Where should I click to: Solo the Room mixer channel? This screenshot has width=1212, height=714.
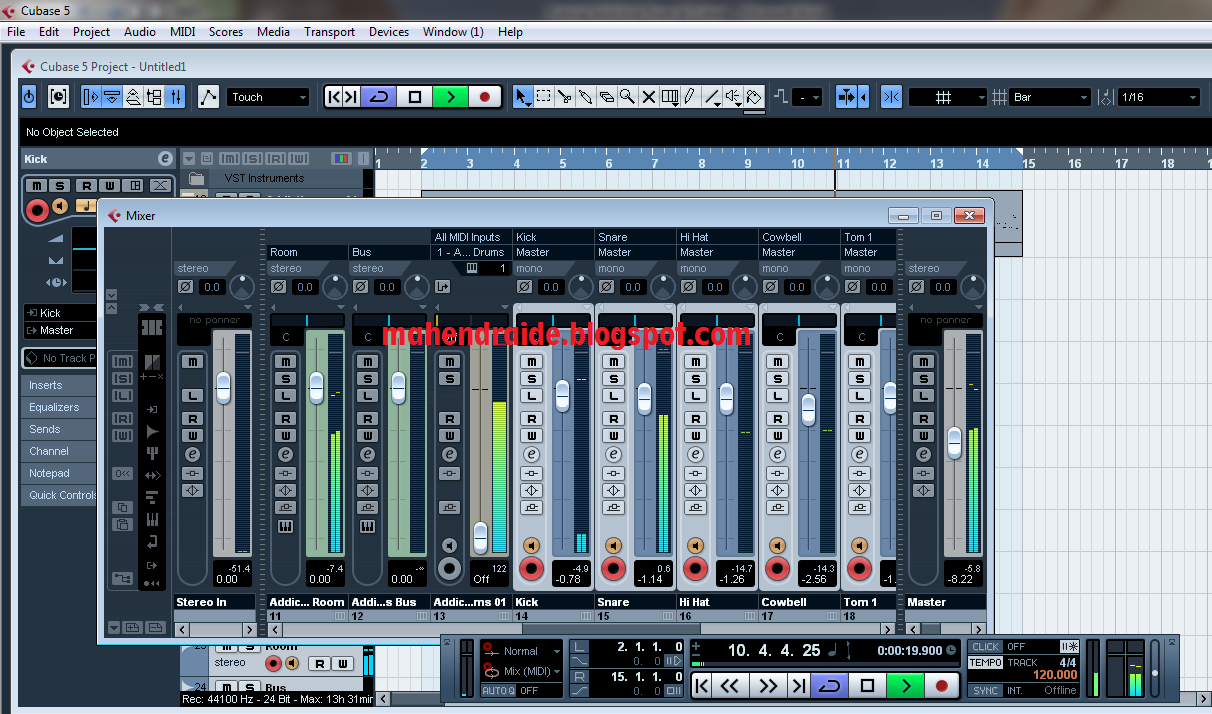285,378
